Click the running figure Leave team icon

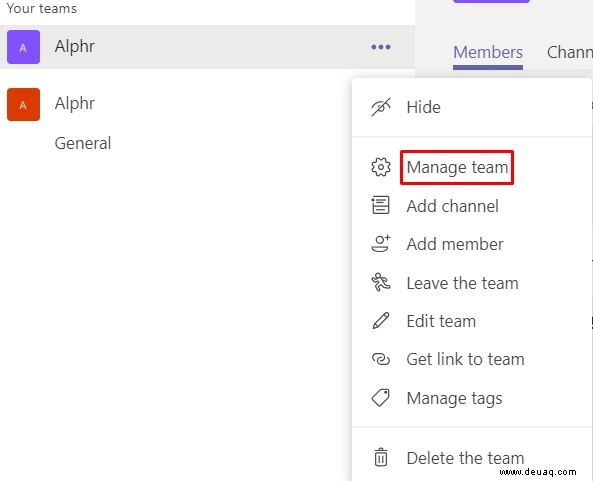click(x=381, y=282)
